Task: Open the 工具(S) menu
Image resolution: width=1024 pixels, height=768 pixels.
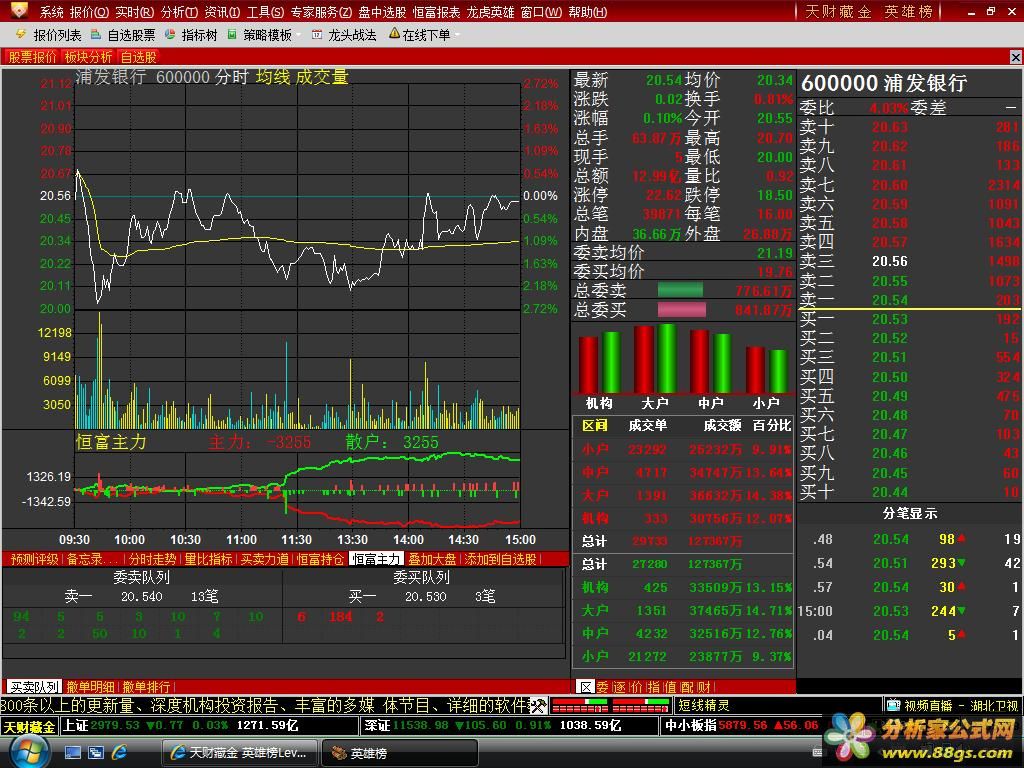Action: pos(265,12)
